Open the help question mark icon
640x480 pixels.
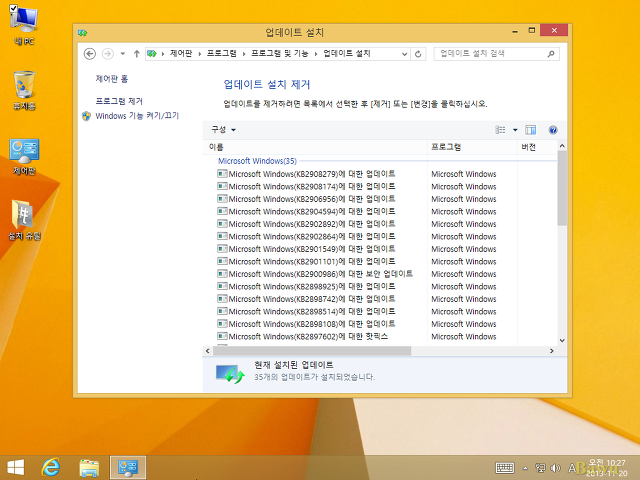pos(553,130)
